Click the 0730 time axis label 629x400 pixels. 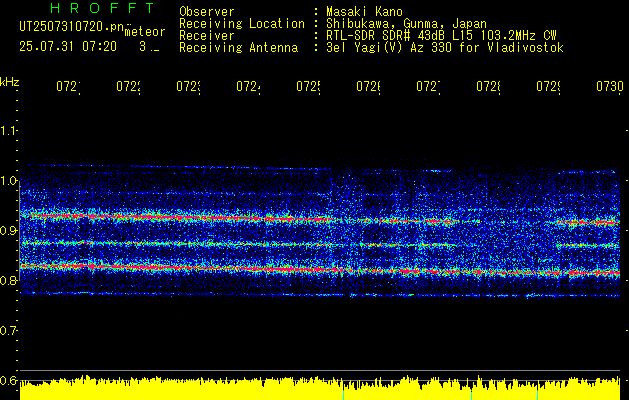tap(610, 87)
